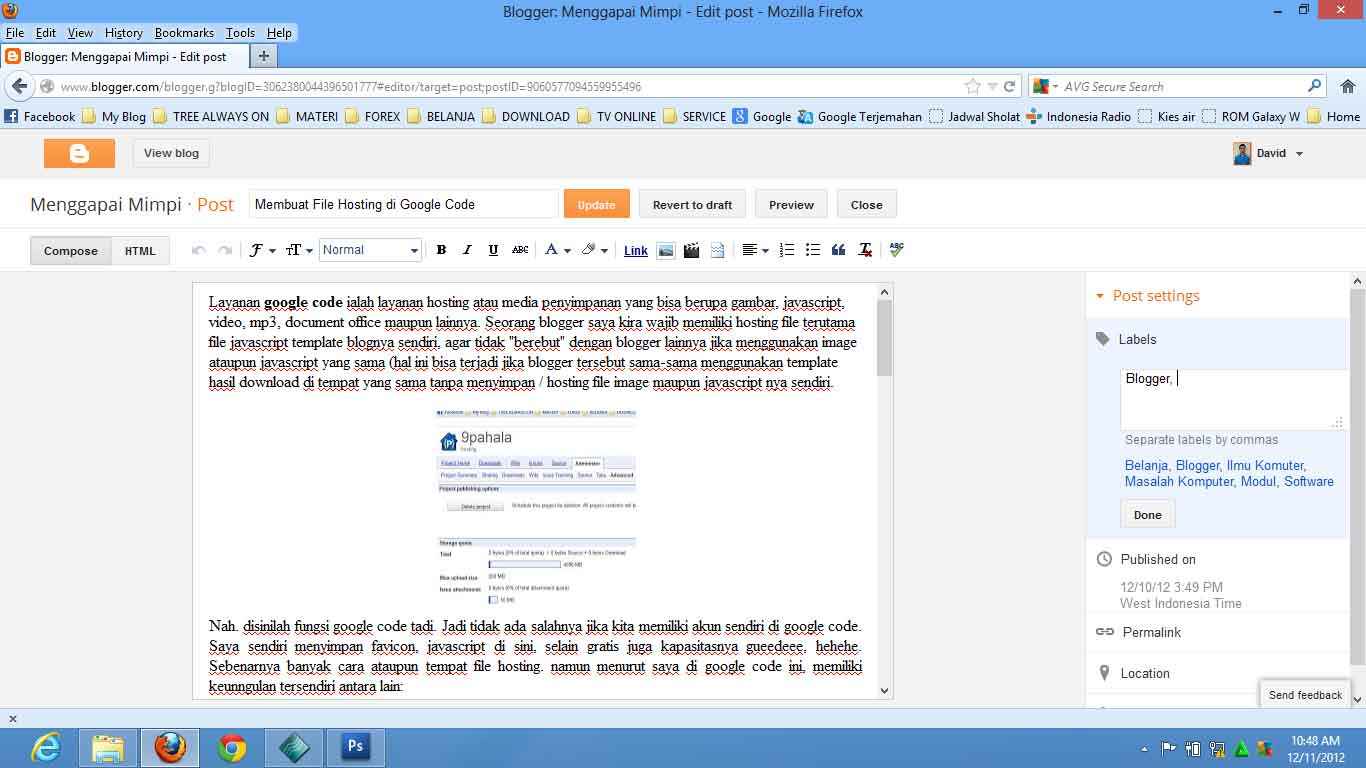Add the Ilmu Komuter label suggestion
Screen dimensions: 1366x768
(1264, 465)
